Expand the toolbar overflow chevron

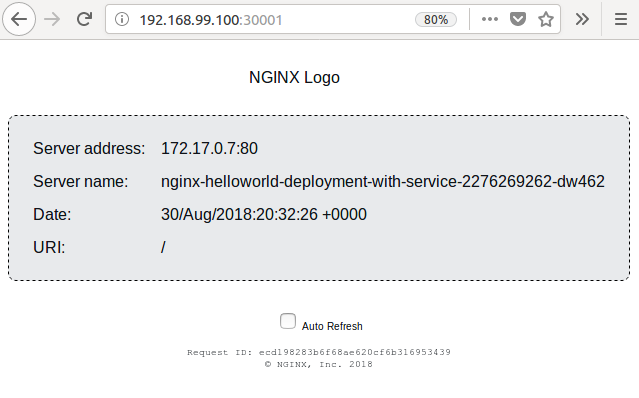tap(582, 19)
